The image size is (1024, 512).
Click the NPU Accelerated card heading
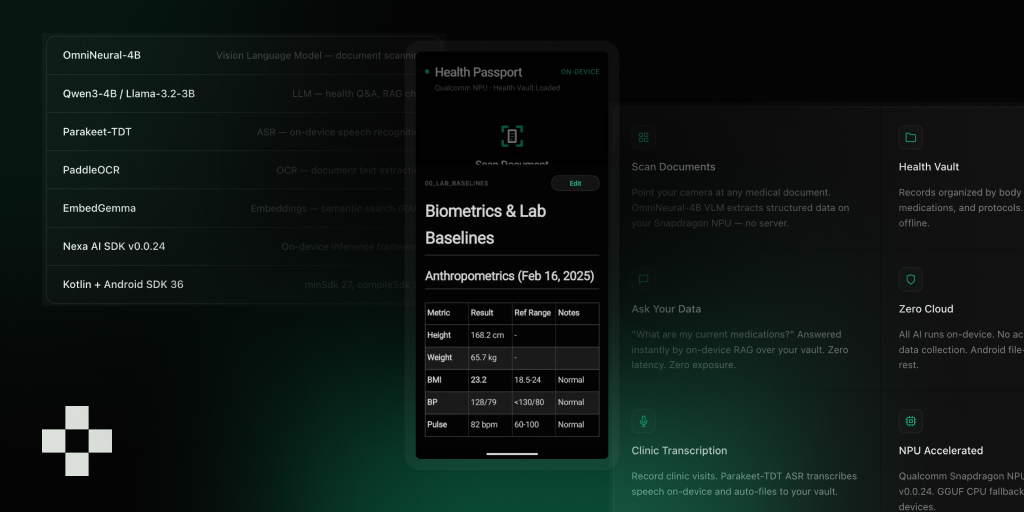[x=941, y=451]
